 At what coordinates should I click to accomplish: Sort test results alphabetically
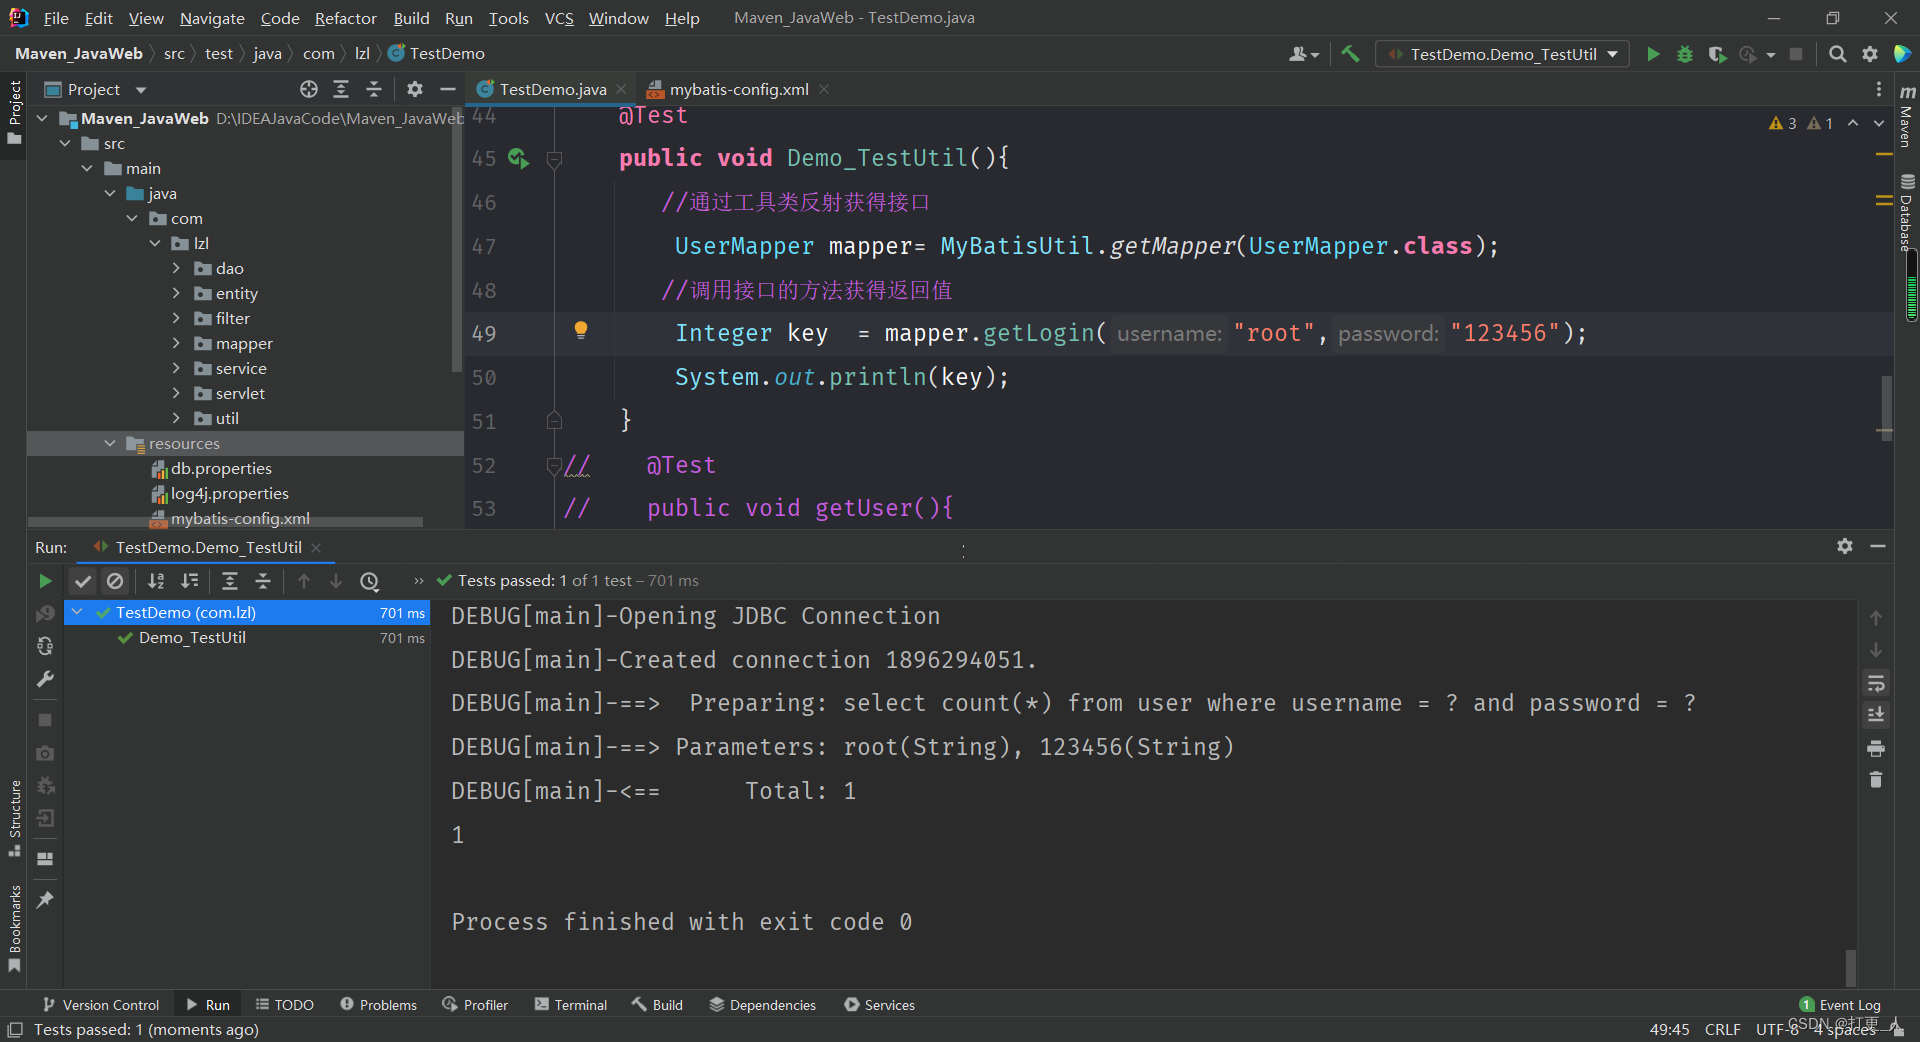[156, 581]
